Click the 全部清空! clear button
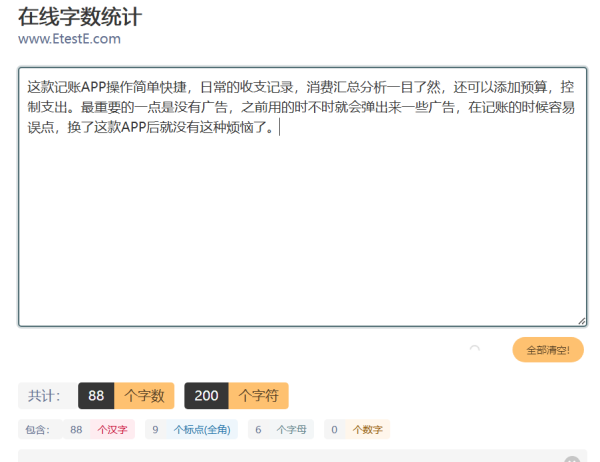This screenshot has width=600, height=462. click(x=548, y=349)
